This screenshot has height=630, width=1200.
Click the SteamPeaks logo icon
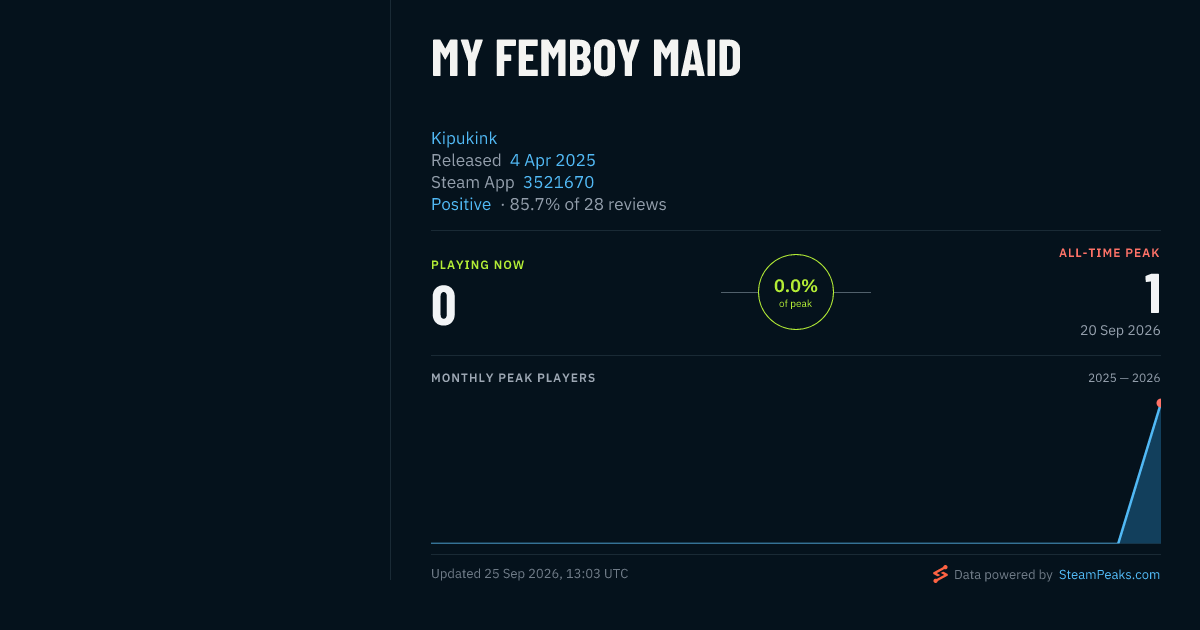940,574
